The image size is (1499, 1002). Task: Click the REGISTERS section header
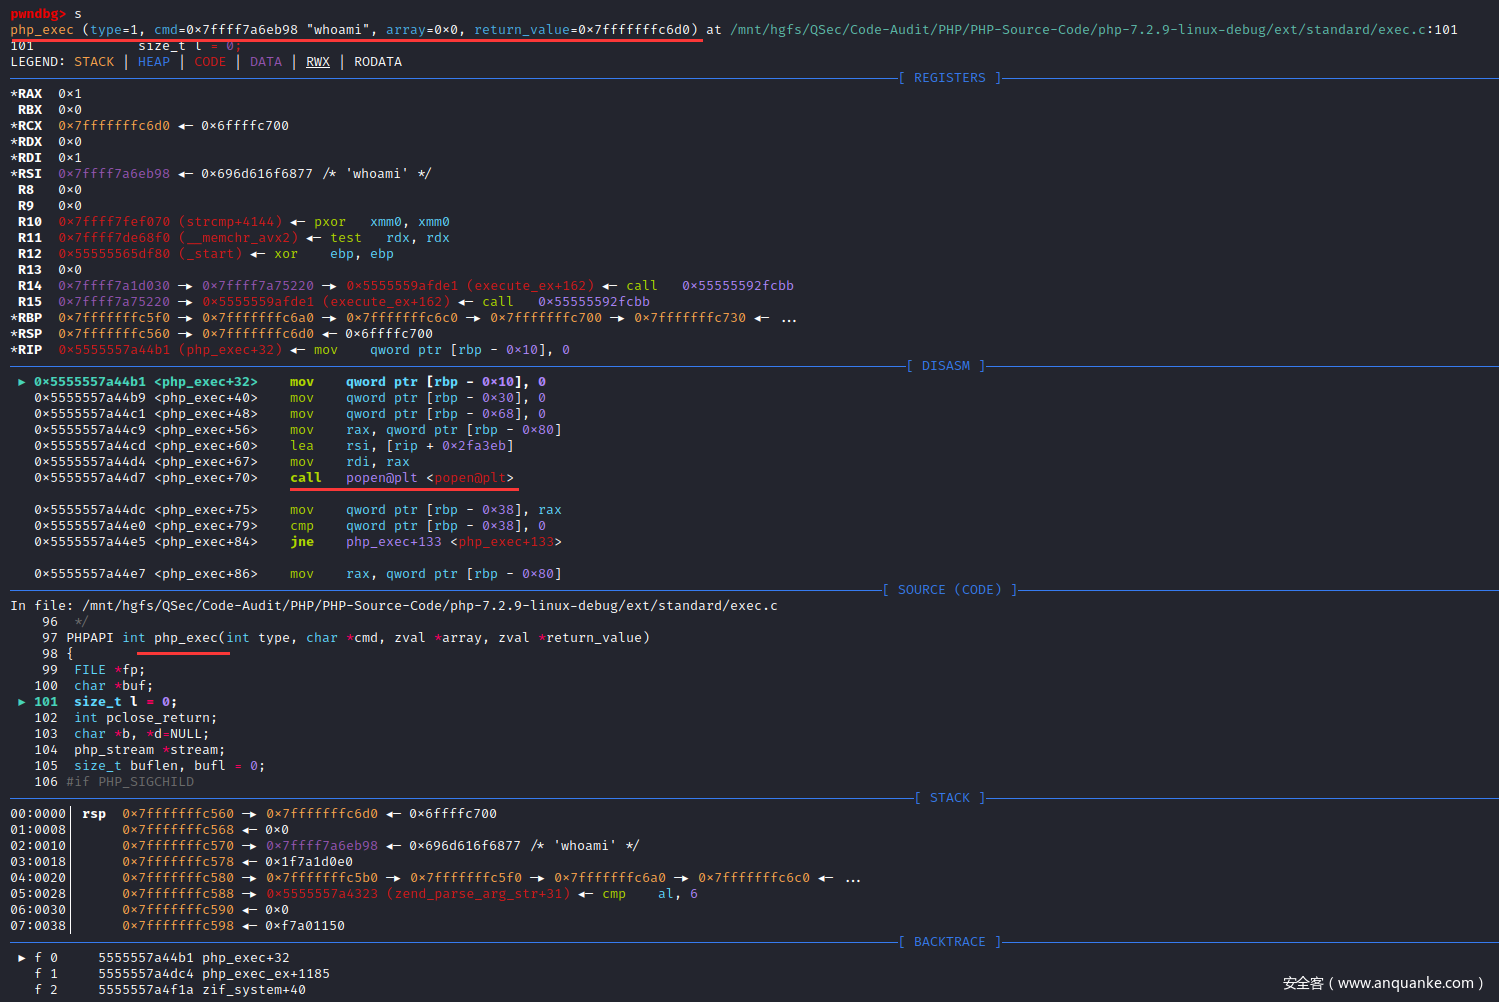click(x=950, y=78)
